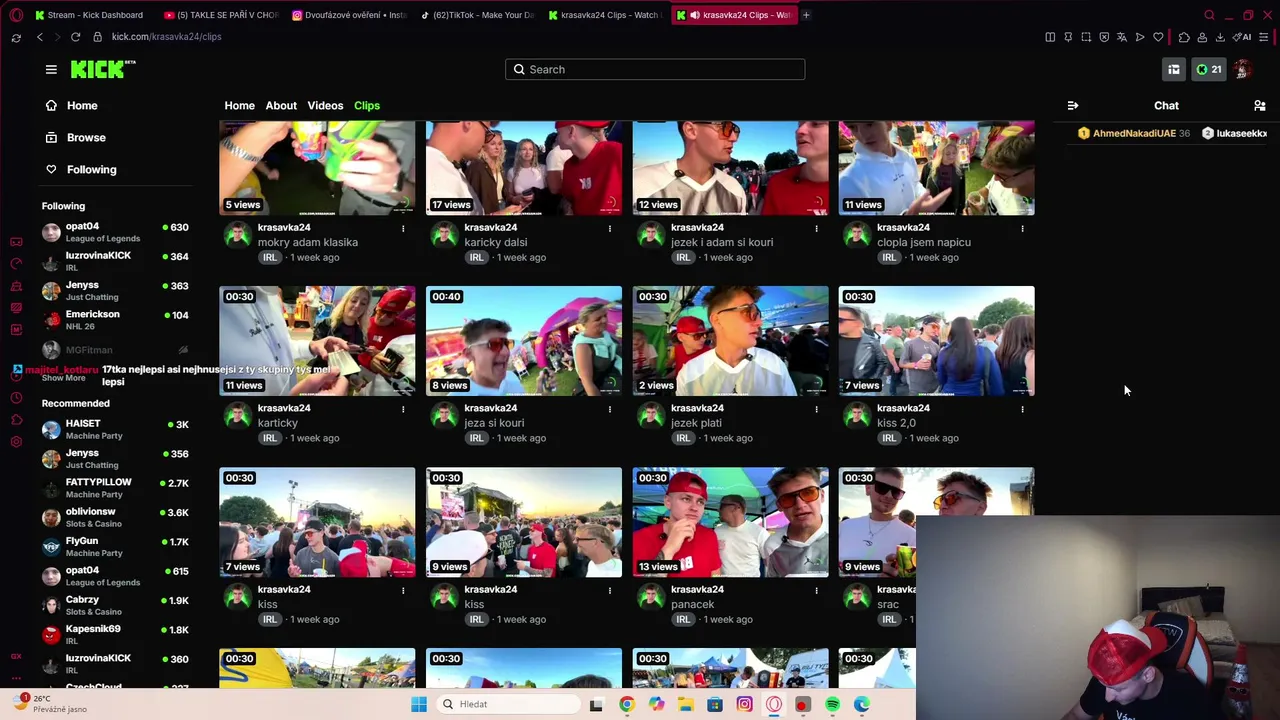Switch to the channel Home tab
Image resolution: width=1280 pixels, height=720 pixels.
[239, 105]
